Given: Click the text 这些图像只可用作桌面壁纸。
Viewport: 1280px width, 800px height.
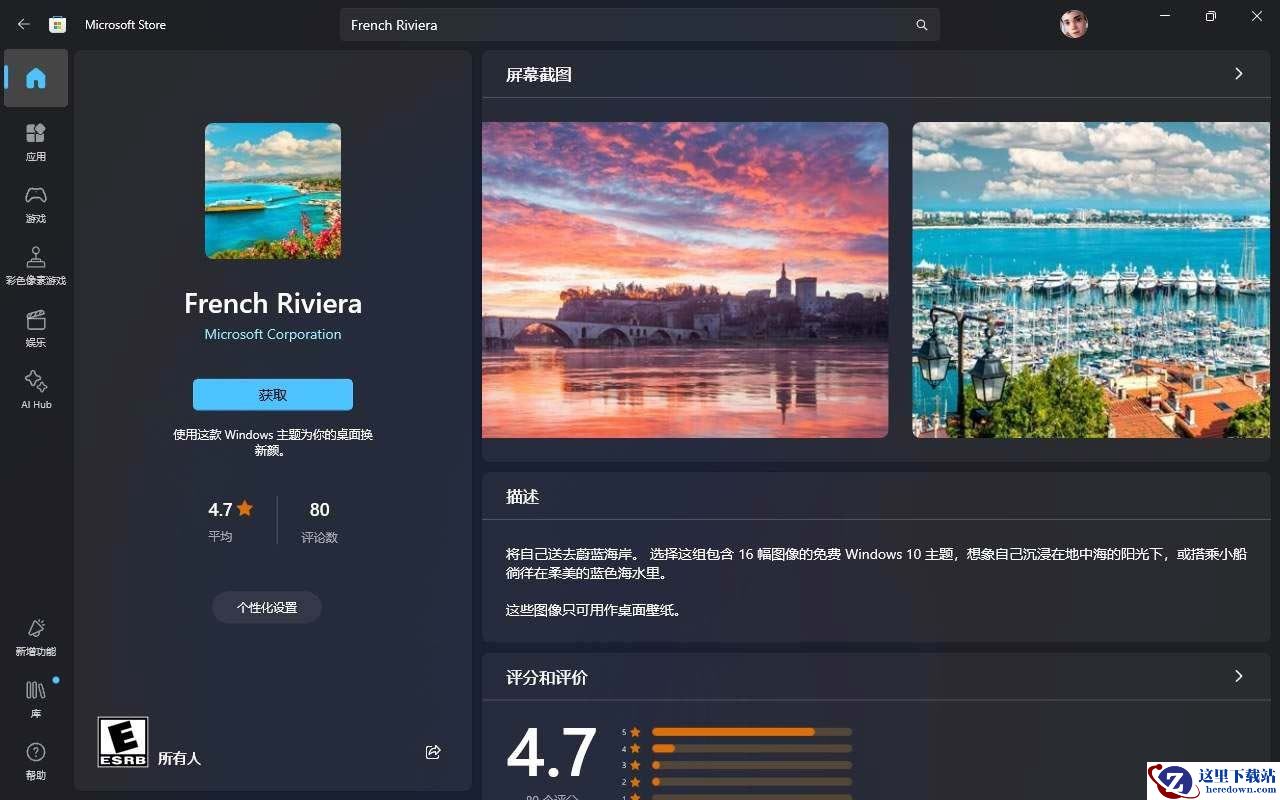Looking at the screenshot, I should (596, 610).
